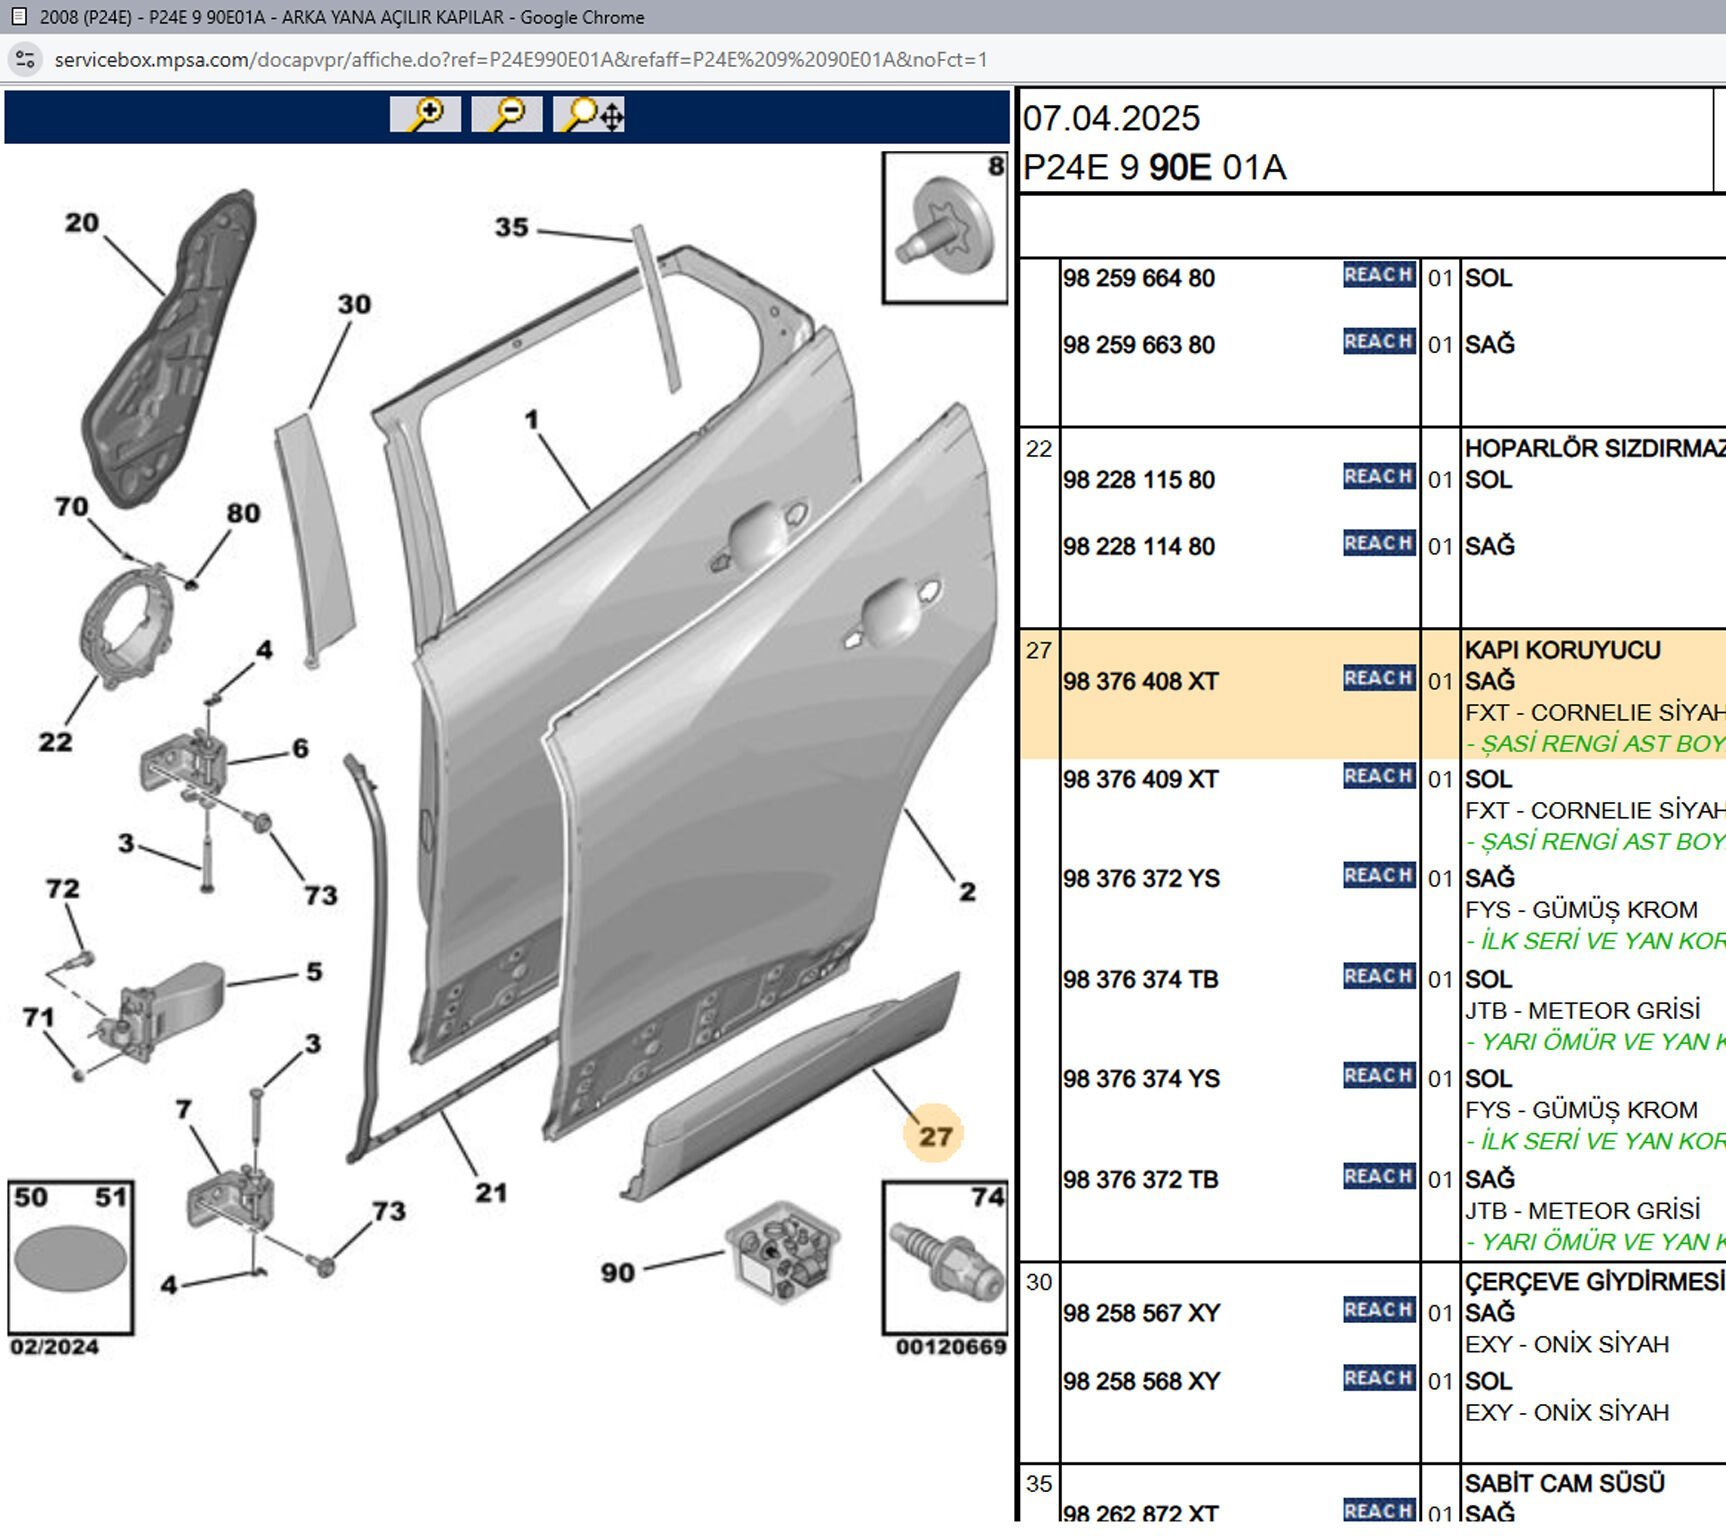Click REACH badge for part 98 376 372 YS
The height and width of the screenshot is (1536, 1726).
coord(1378,876)
